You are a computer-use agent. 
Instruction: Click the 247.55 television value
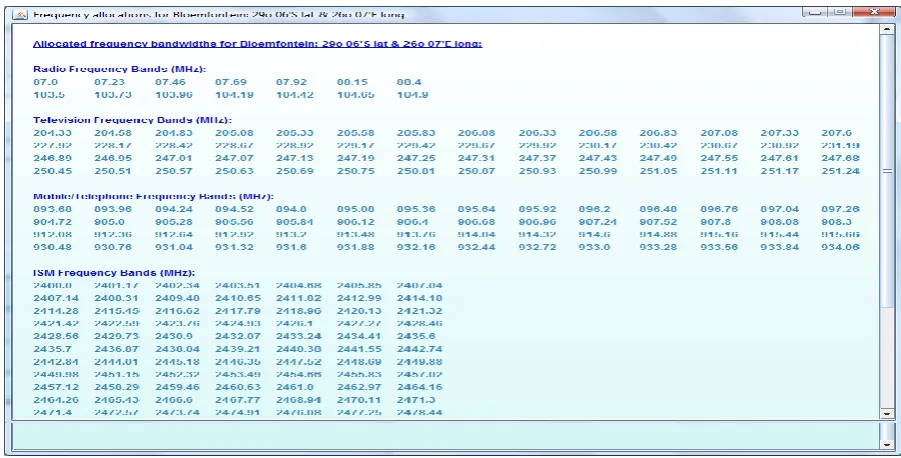click(x=719, y=158)
